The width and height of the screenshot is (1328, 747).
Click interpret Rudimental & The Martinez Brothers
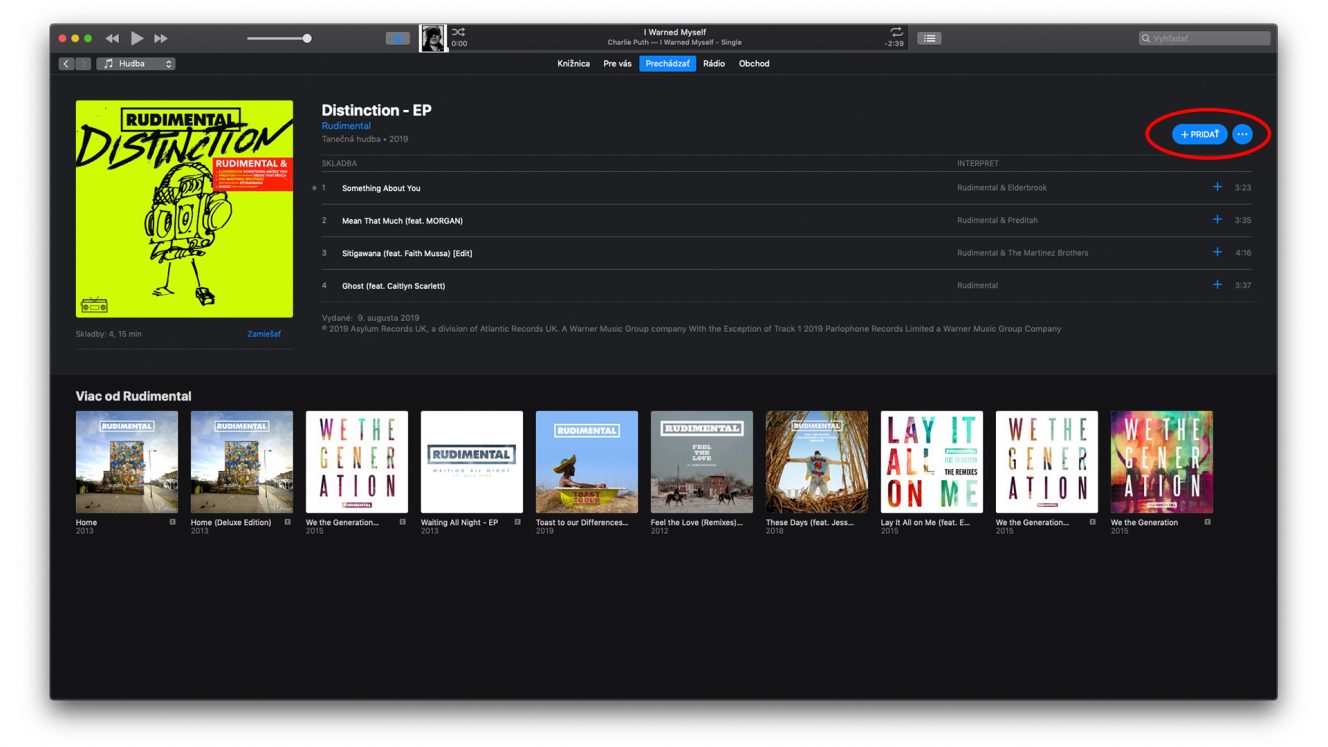pyautogui.click(x=1022, y=253)
